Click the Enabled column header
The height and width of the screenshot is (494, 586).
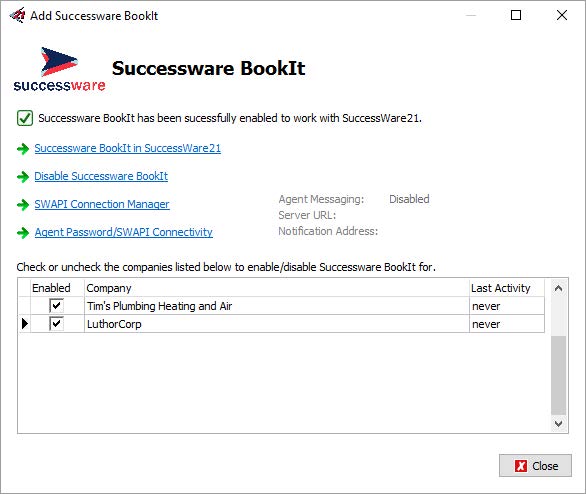coord(57,288)
